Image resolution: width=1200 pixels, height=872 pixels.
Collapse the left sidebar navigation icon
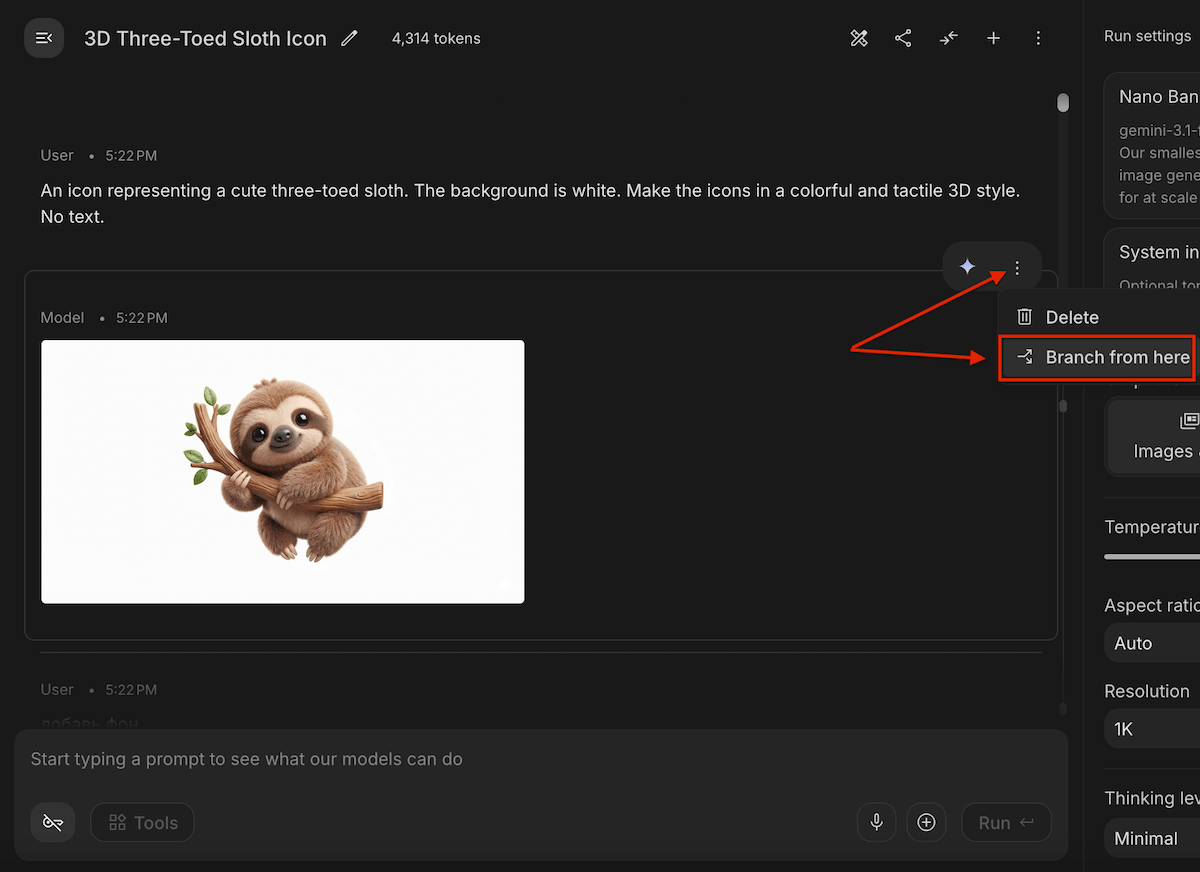point(44,38)
